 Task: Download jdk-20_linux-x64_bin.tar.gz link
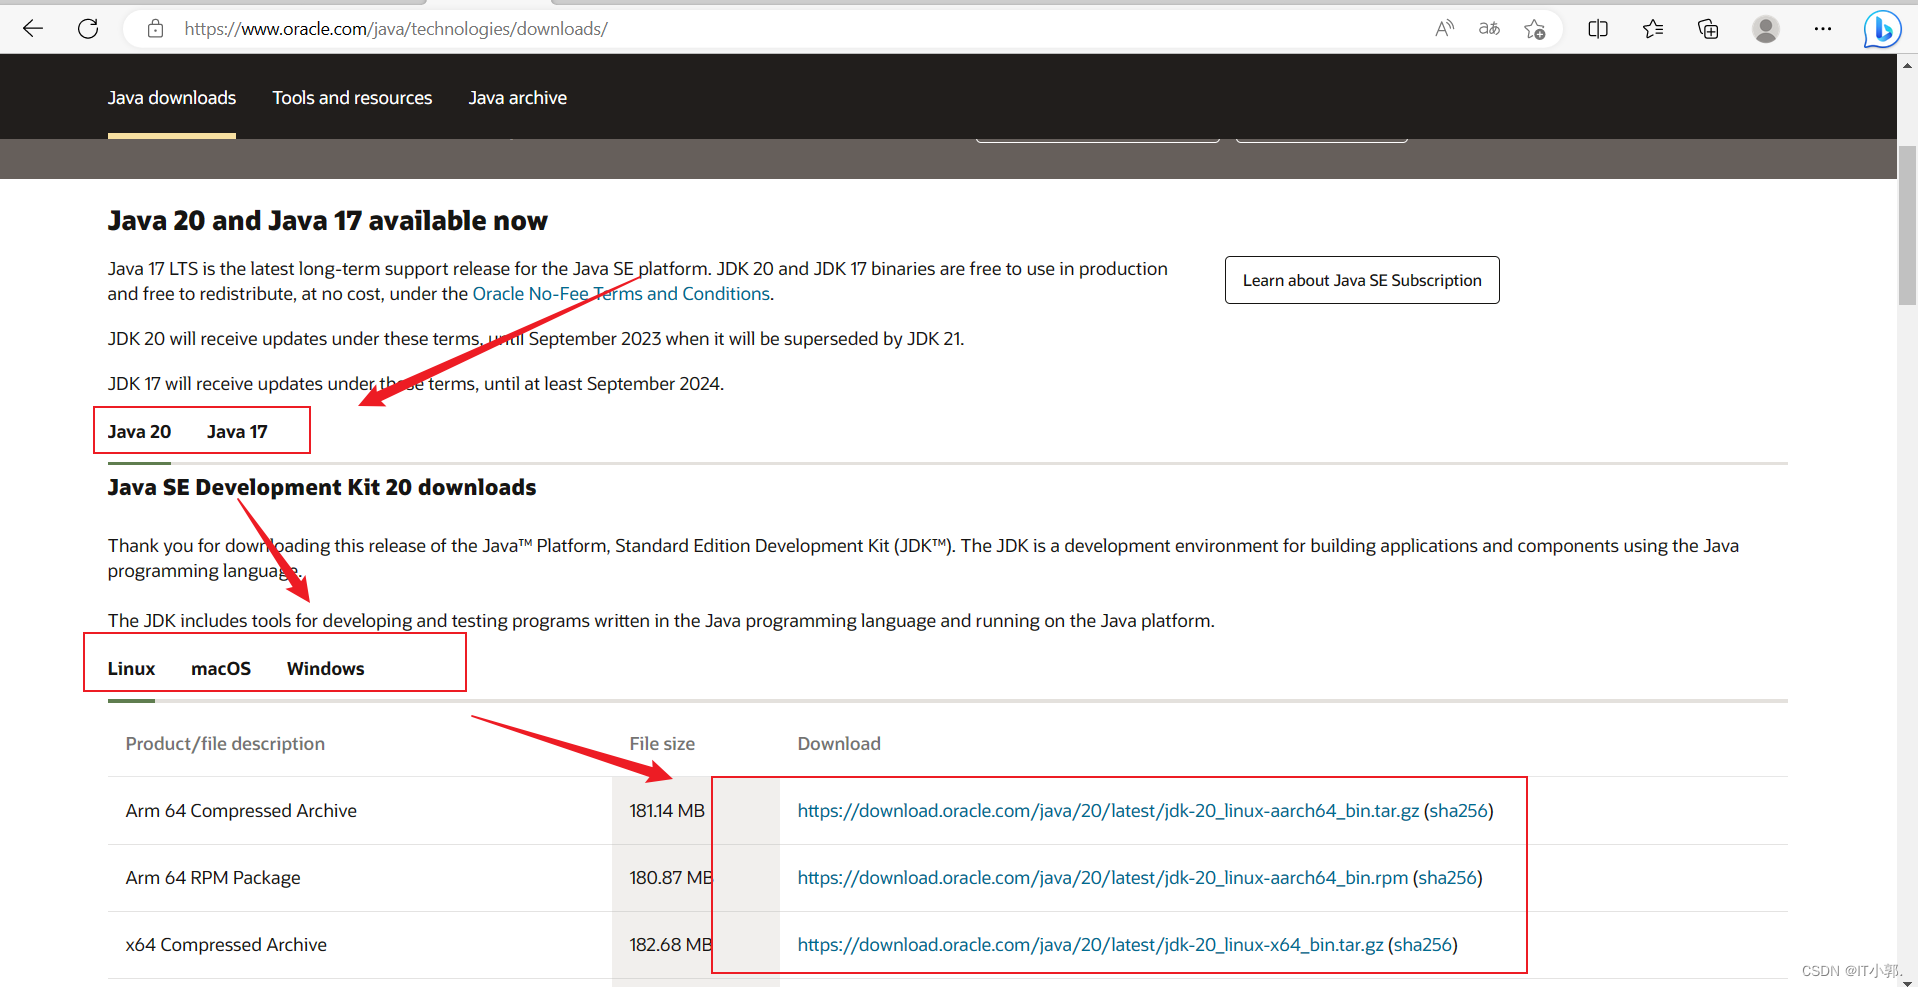tap(1090, 945)
